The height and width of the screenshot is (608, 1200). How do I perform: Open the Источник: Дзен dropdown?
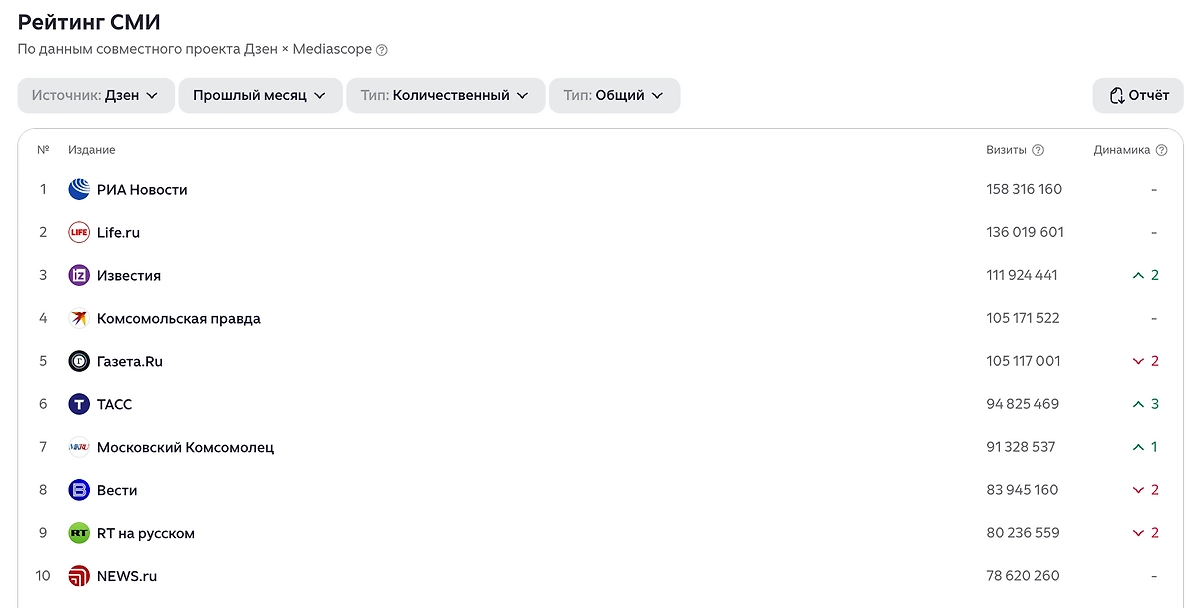tap(96, 95)
